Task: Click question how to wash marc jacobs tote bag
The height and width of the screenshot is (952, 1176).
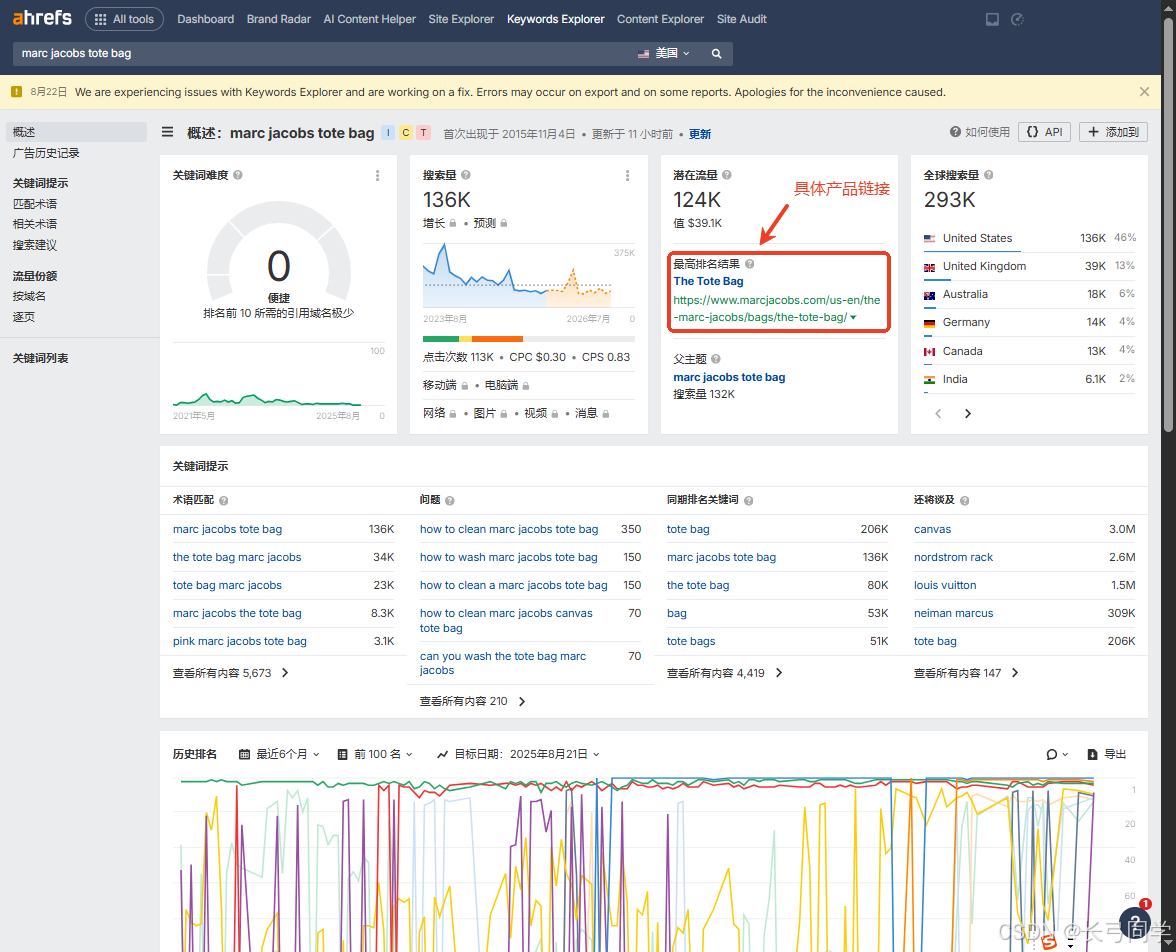Action: click(x=508, y=557)
